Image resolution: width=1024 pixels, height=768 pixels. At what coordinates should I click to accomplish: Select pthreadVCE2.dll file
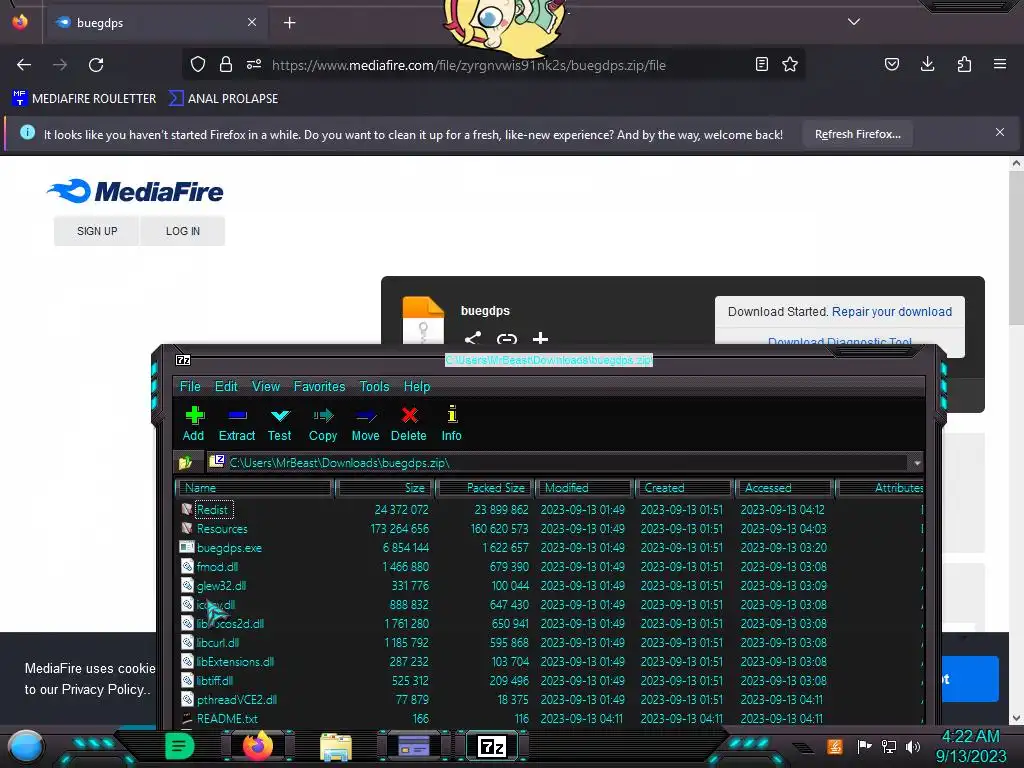(236, 699)
